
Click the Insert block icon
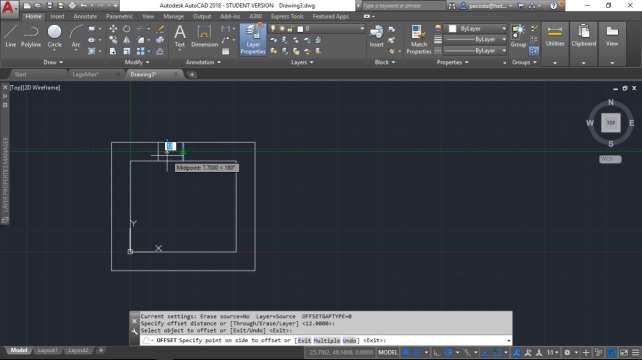pyautogui.click(x=376, y=36)
